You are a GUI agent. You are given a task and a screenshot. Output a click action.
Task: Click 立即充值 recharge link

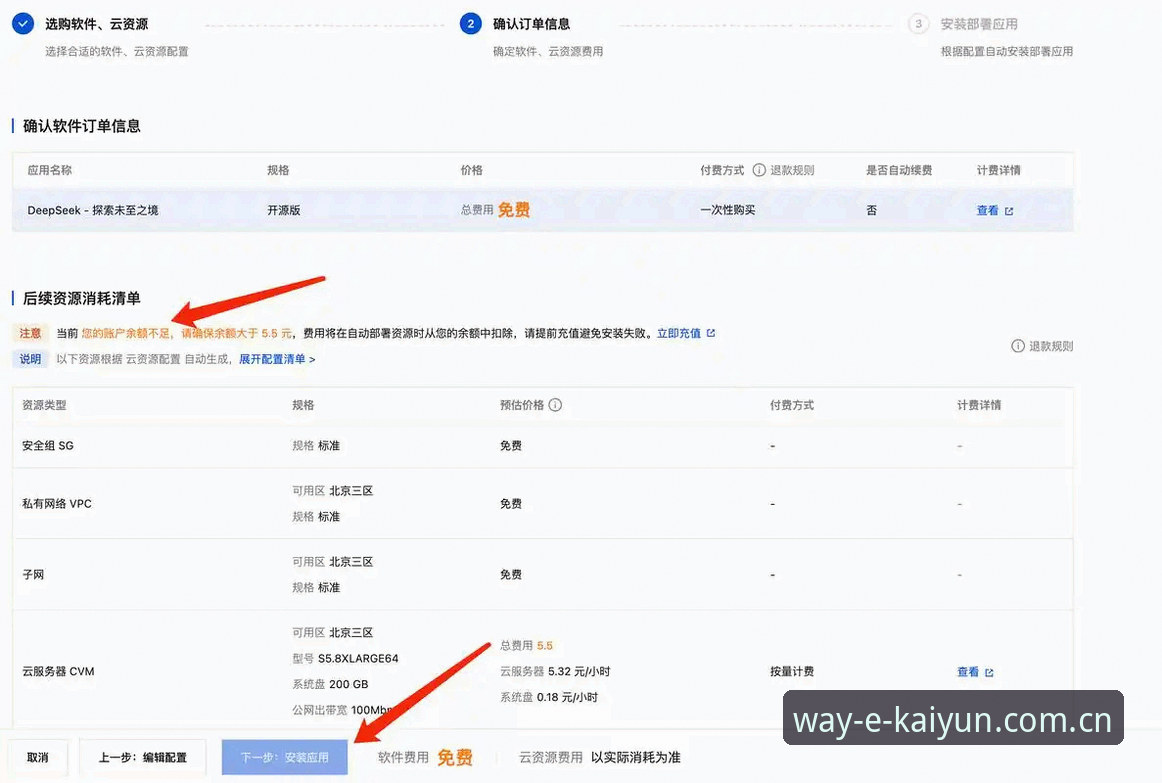tap(678, 333)
